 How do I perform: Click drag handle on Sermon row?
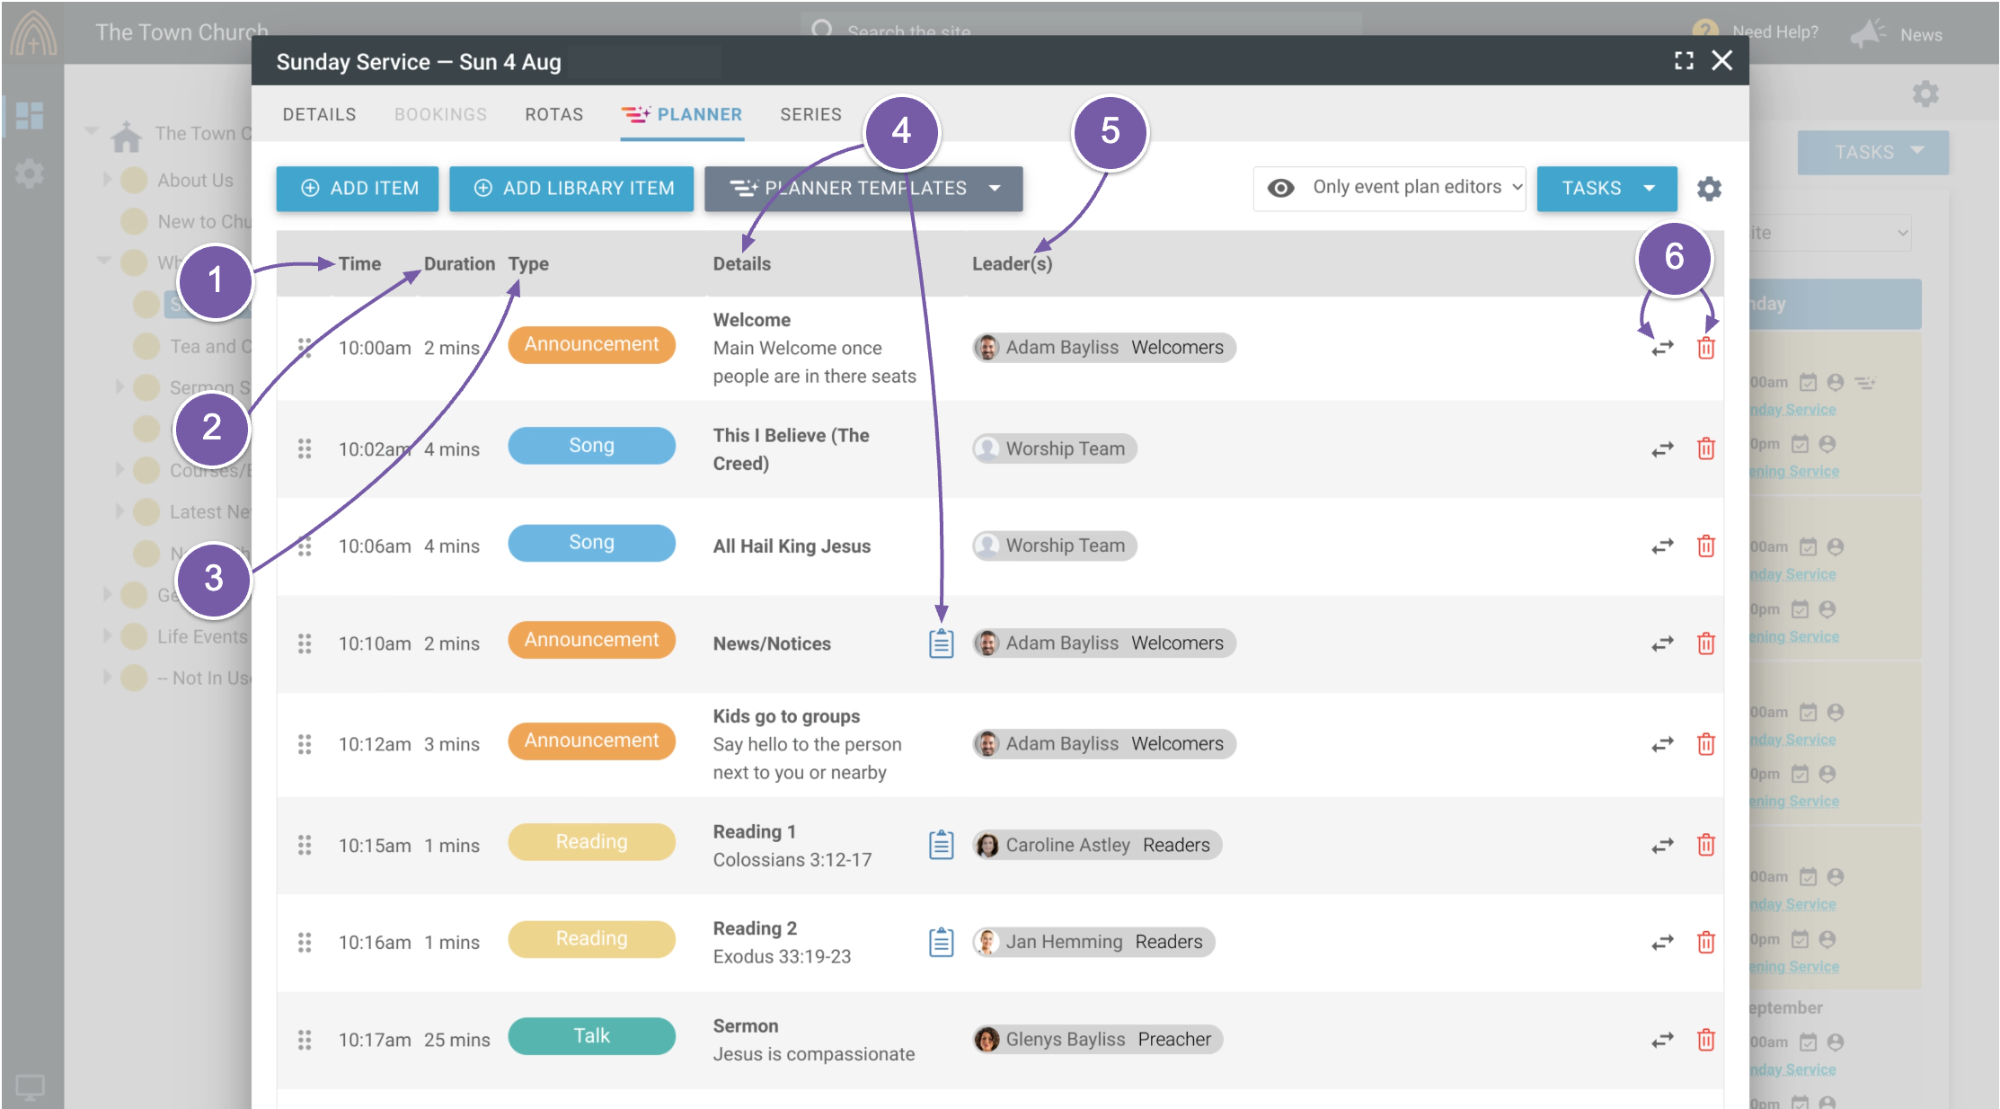tap(305, 1040)
